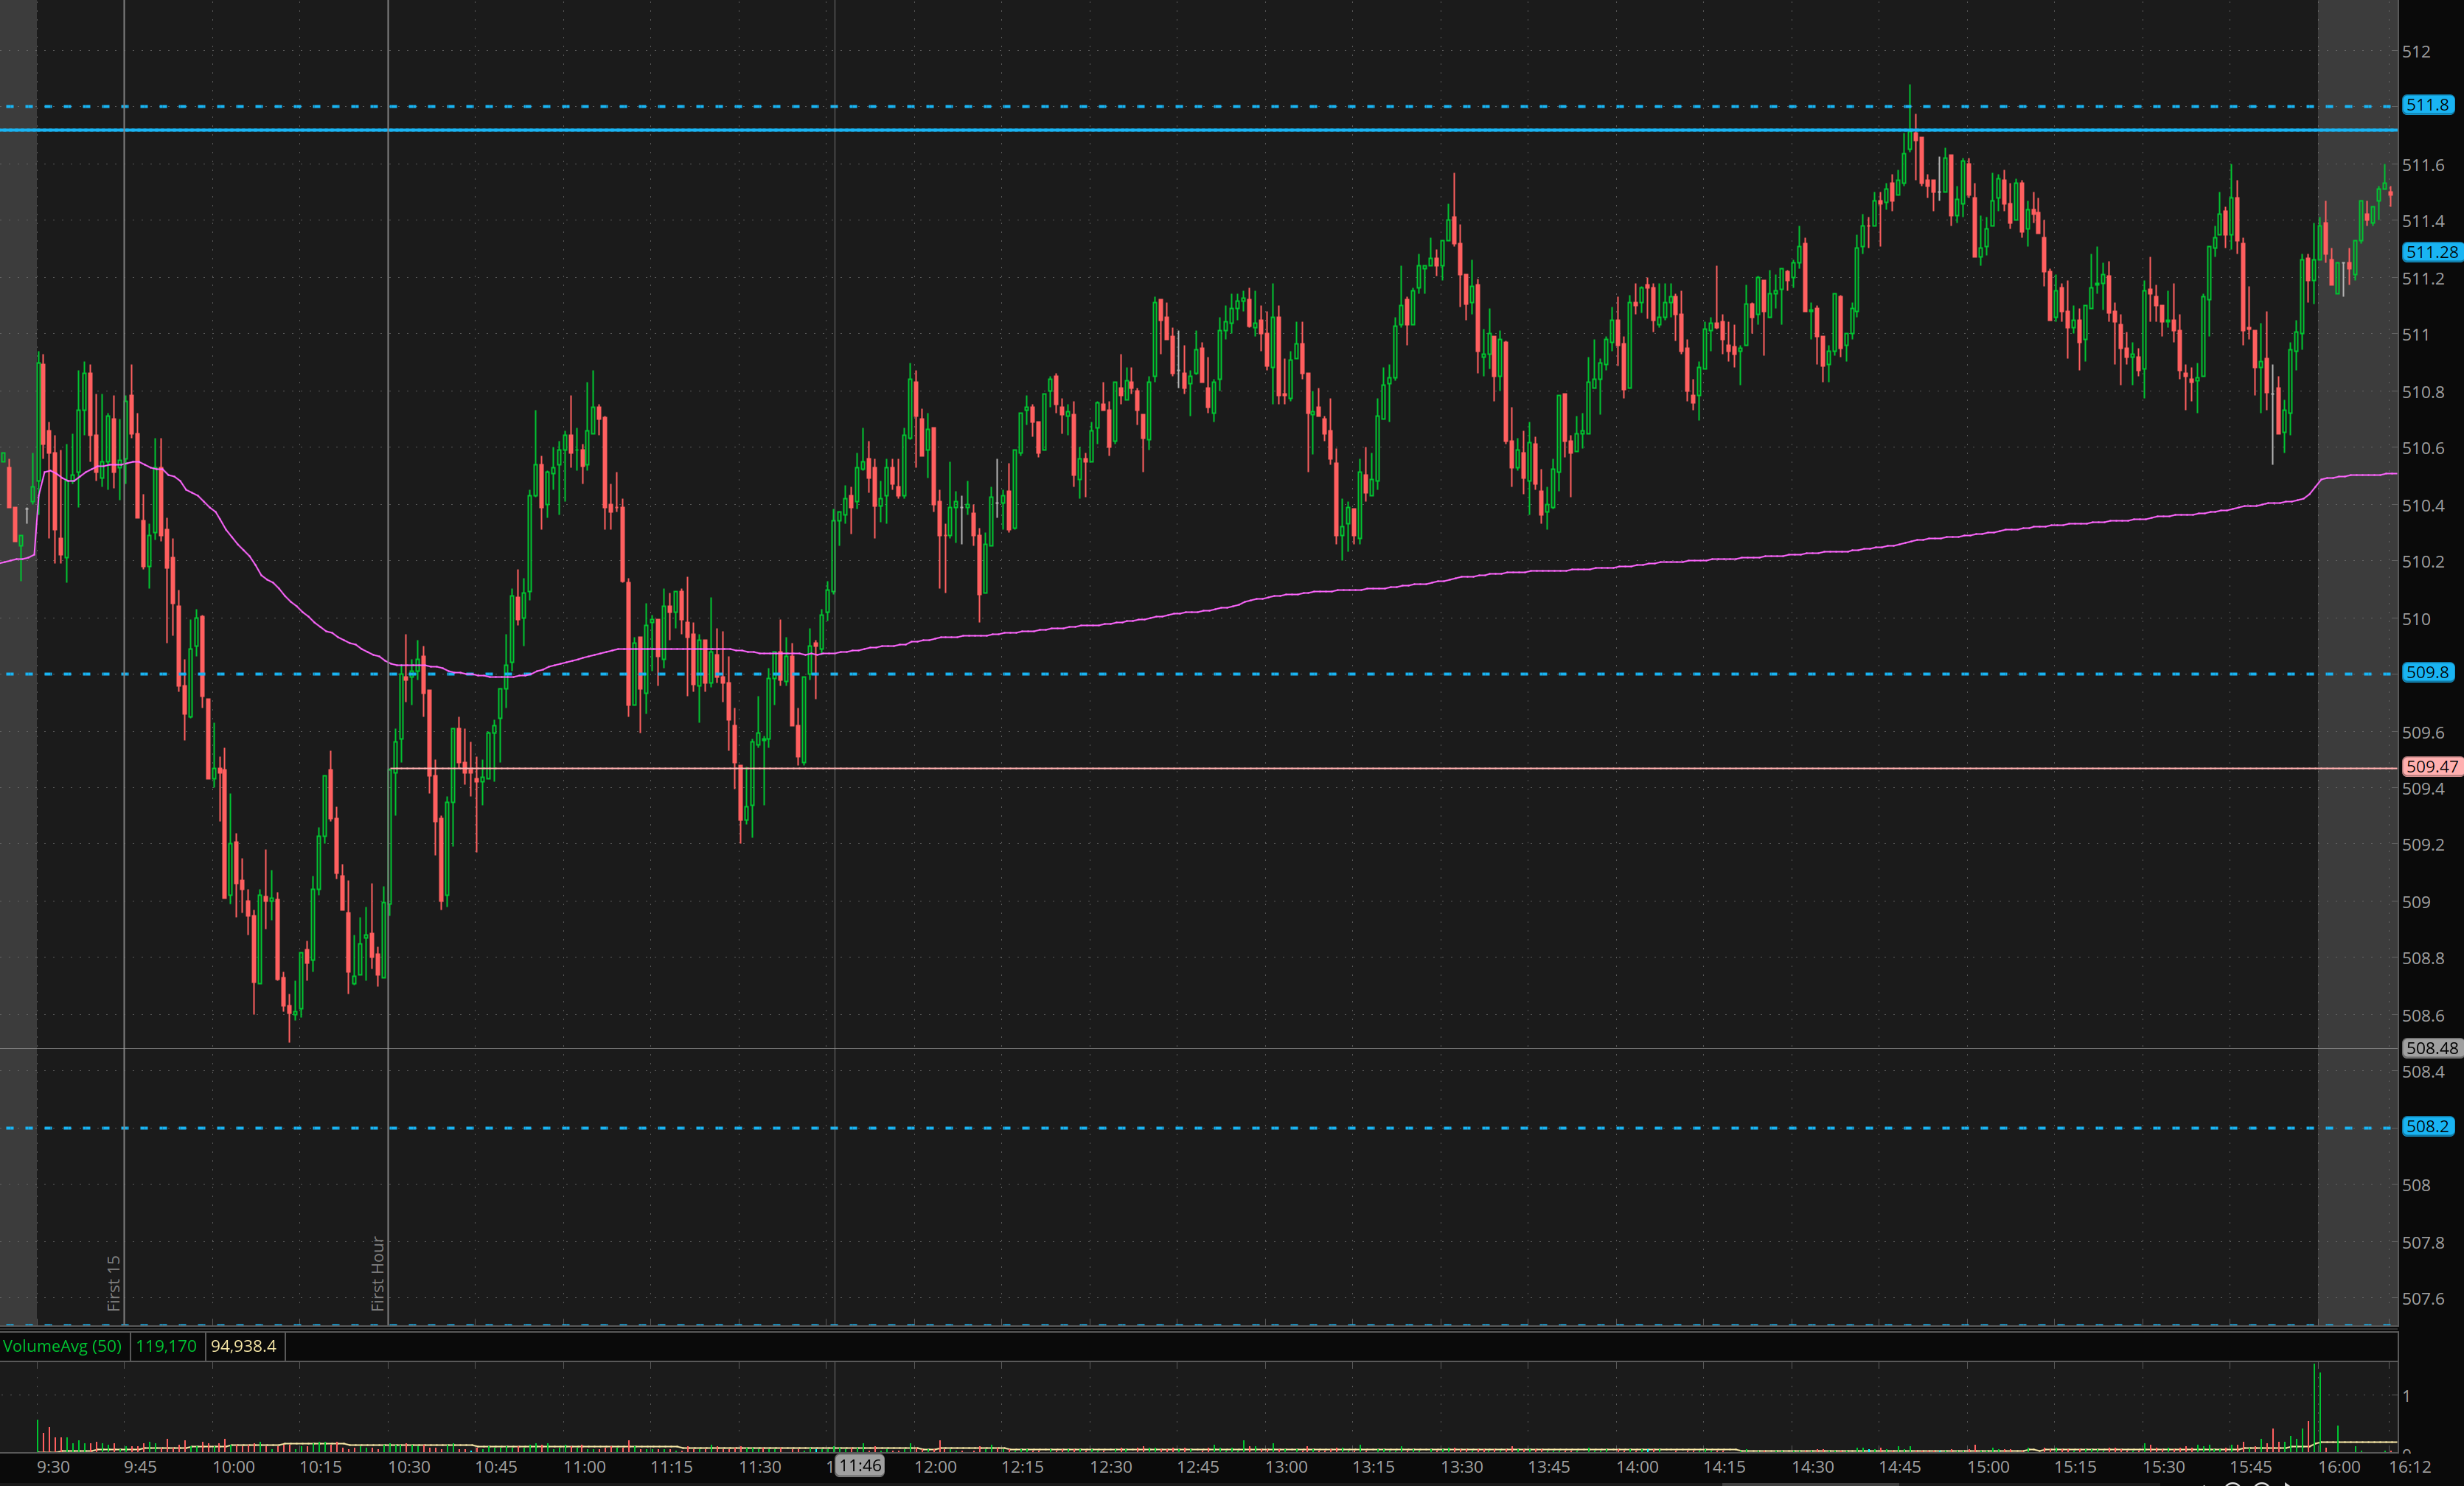
Task: Open the VolumeAvg (50) study label
Action: [62, 1346]
